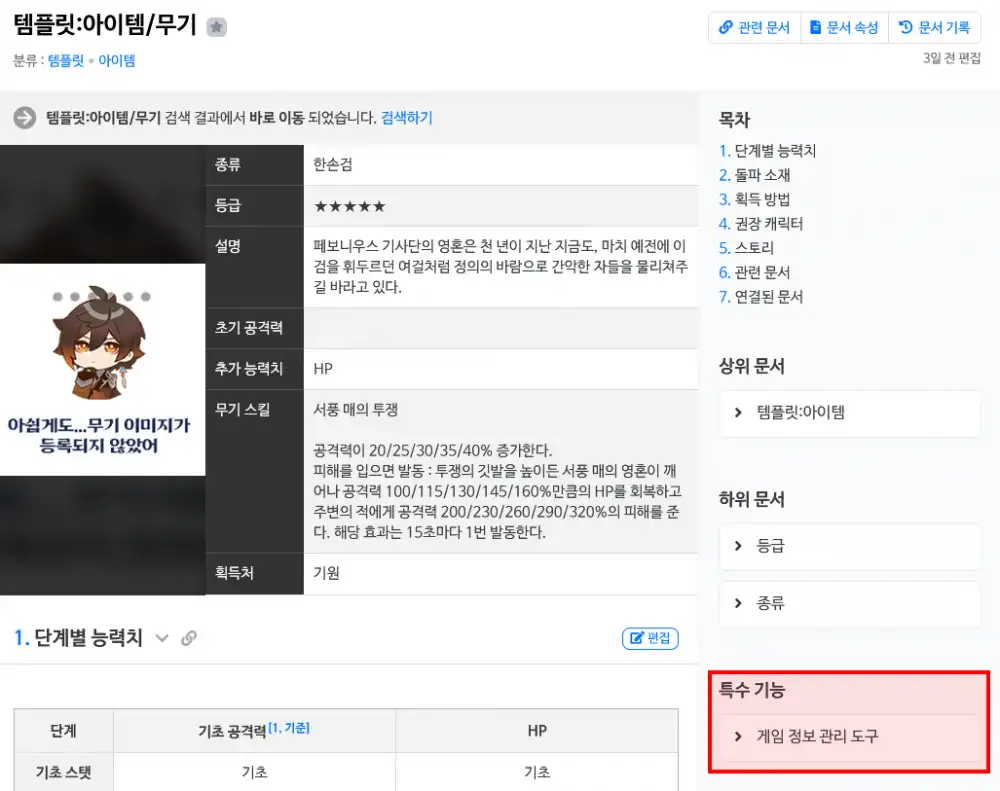Click footnote reference 1. 기준
This screenshot has height=791, width=1000.
click(288, 728)
